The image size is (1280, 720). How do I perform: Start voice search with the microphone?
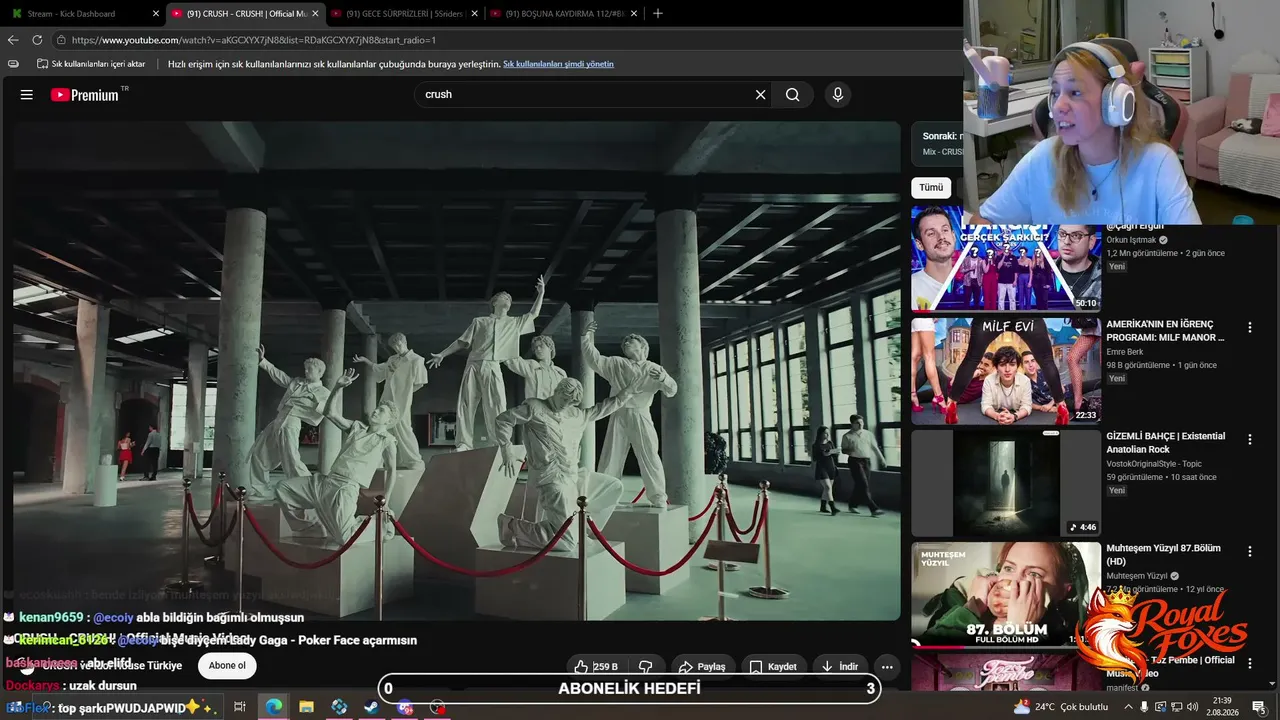[x=838, y=95]
